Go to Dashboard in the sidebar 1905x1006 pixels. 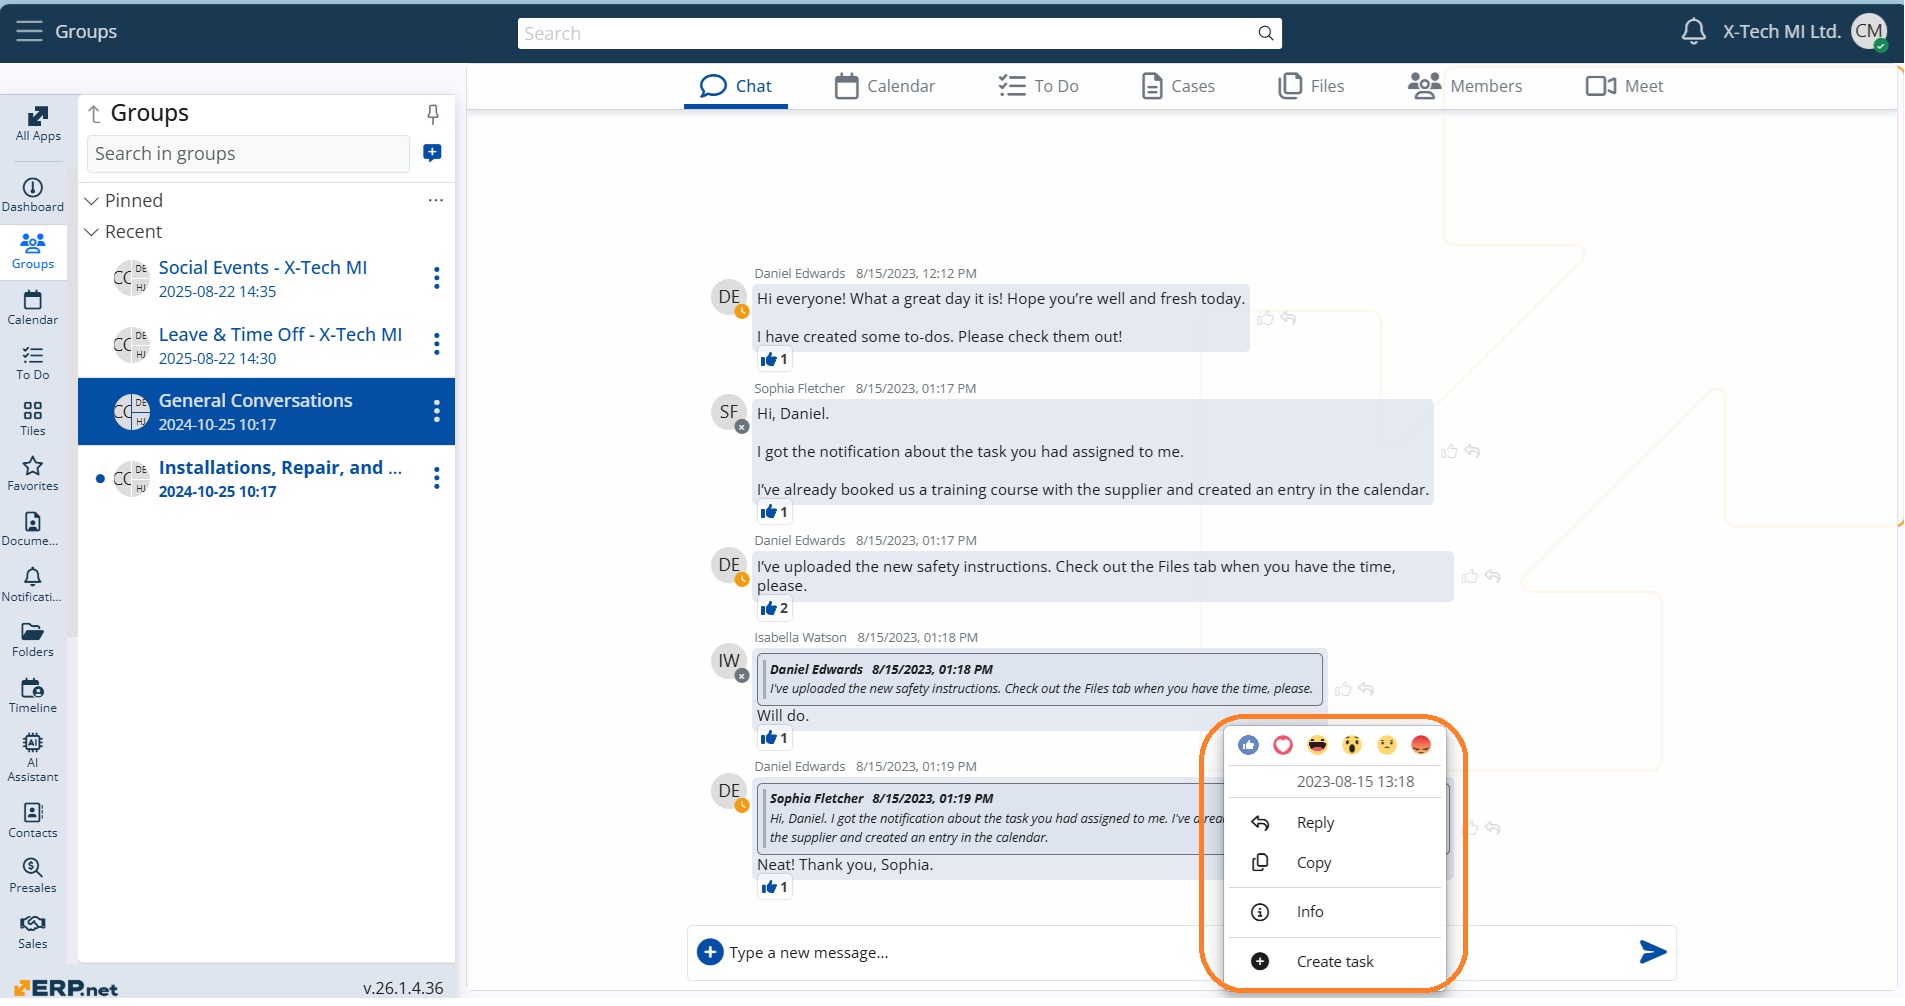(33, 195)
